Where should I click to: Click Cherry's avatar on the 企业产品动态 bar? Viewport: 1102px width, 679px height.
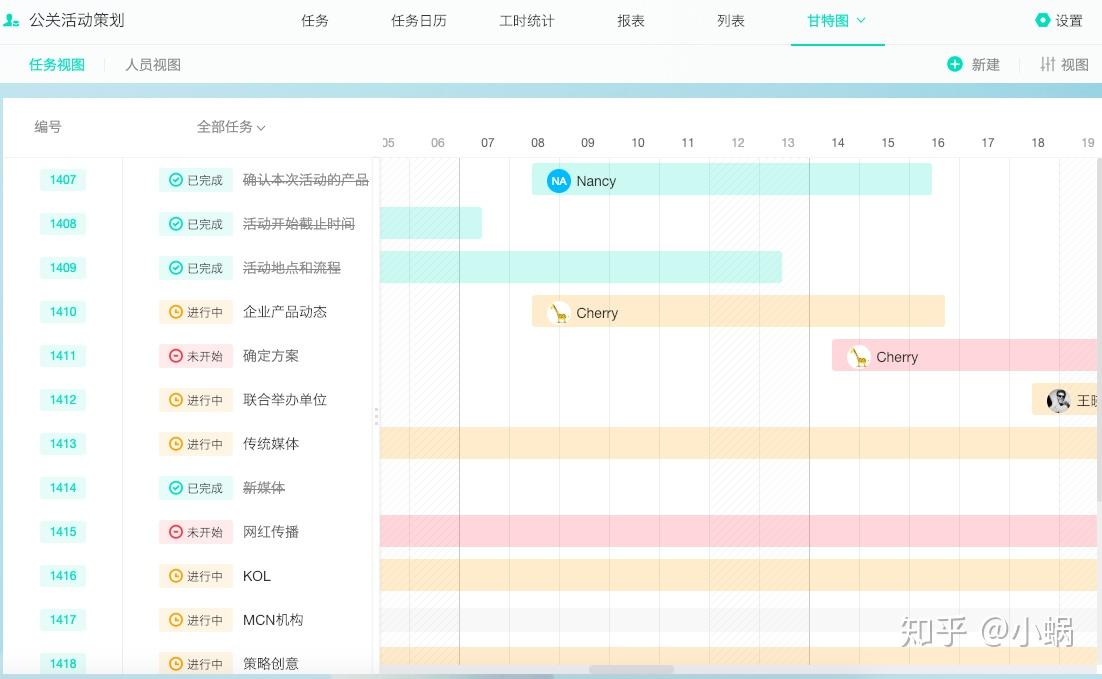558,312
